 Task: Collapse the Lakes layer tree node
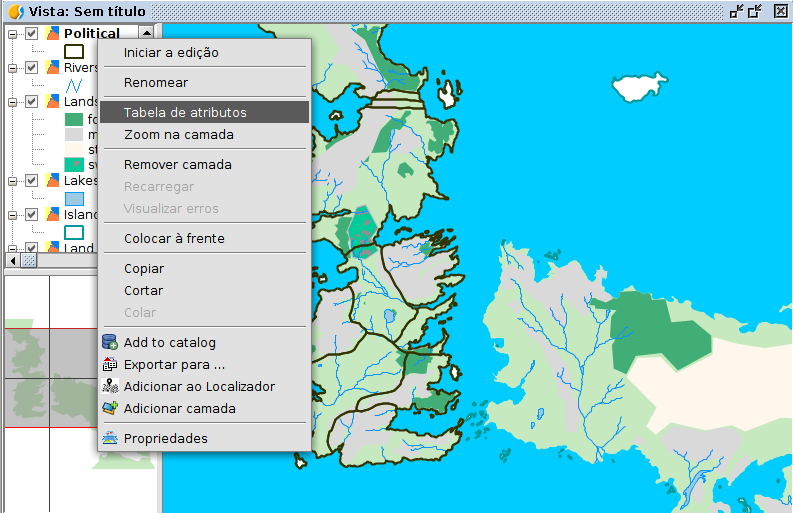click(x=13, y=181)
